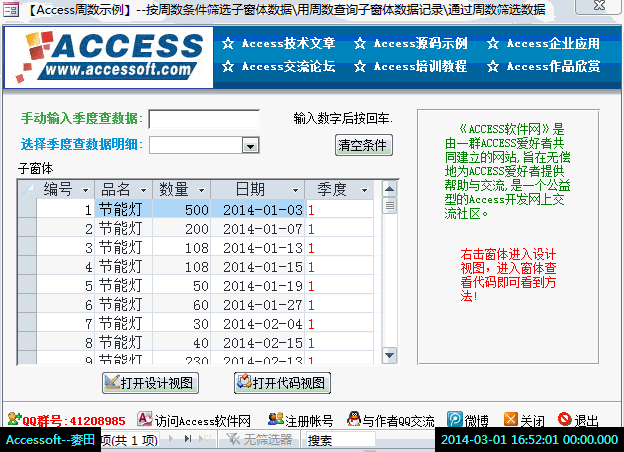Image resolution: width=624 pixels, height=452 pixels.
Task: Open 日期 column filter dropdown
Action: point(295,190)
